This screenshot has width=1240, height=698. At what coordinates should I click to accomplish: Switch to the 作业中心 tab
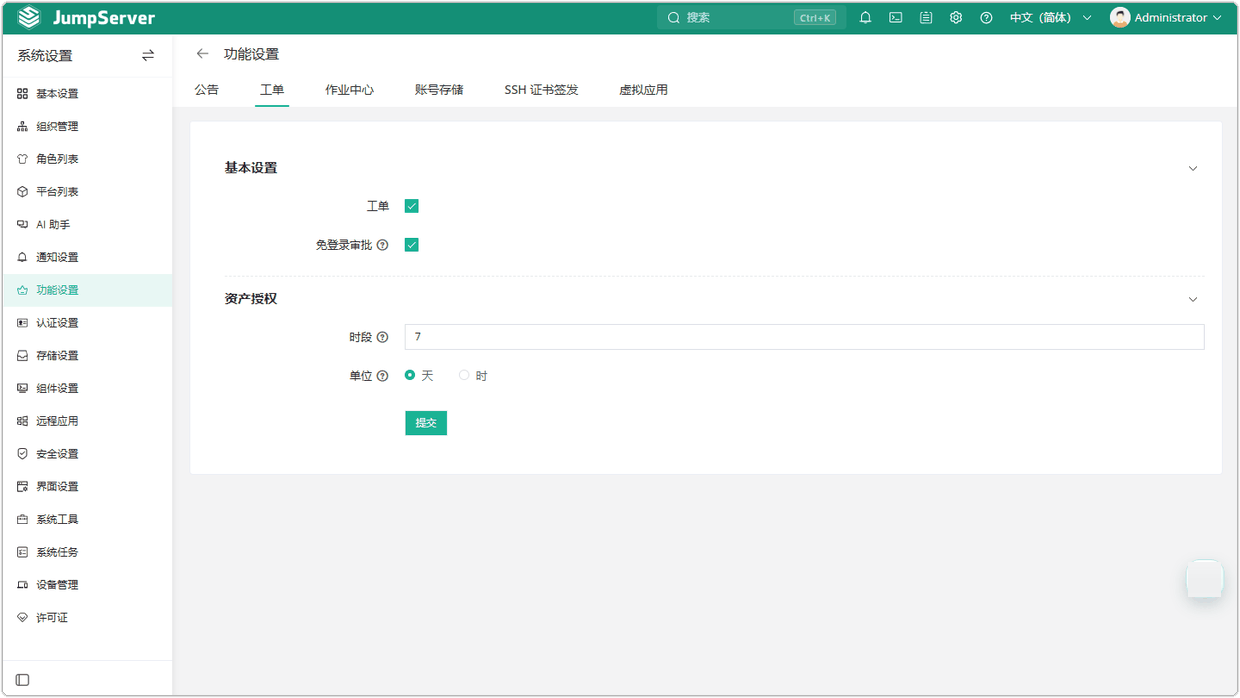pyautogui.click(x=349, y=90)
